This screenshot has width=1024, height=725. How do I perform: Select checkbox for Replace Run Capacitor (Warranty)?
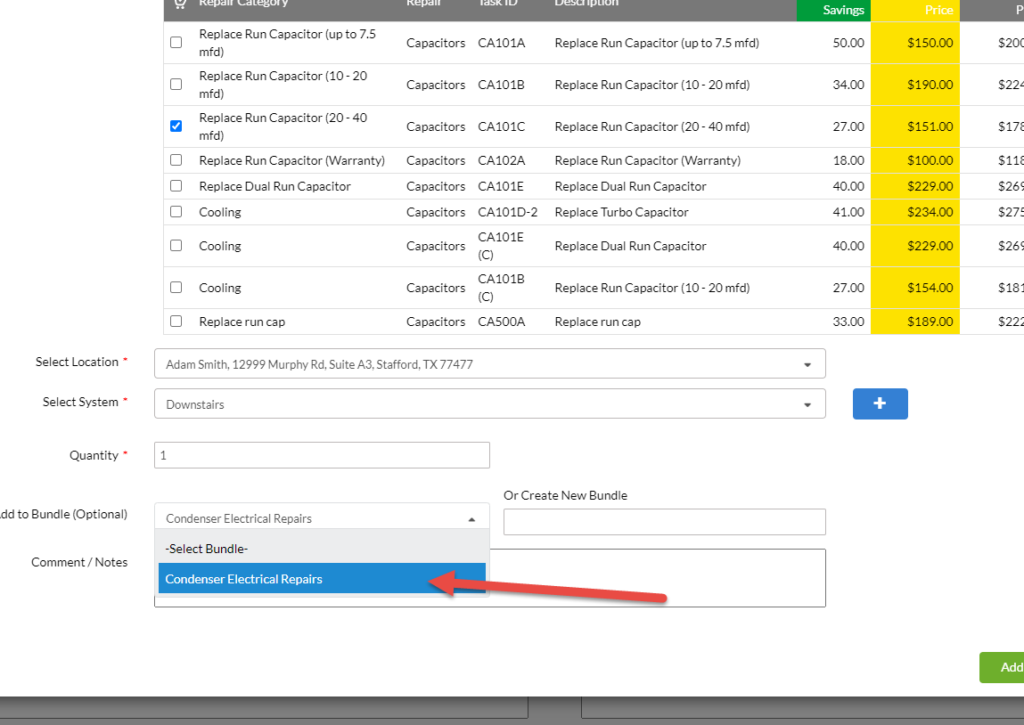(x=176, y=160)
